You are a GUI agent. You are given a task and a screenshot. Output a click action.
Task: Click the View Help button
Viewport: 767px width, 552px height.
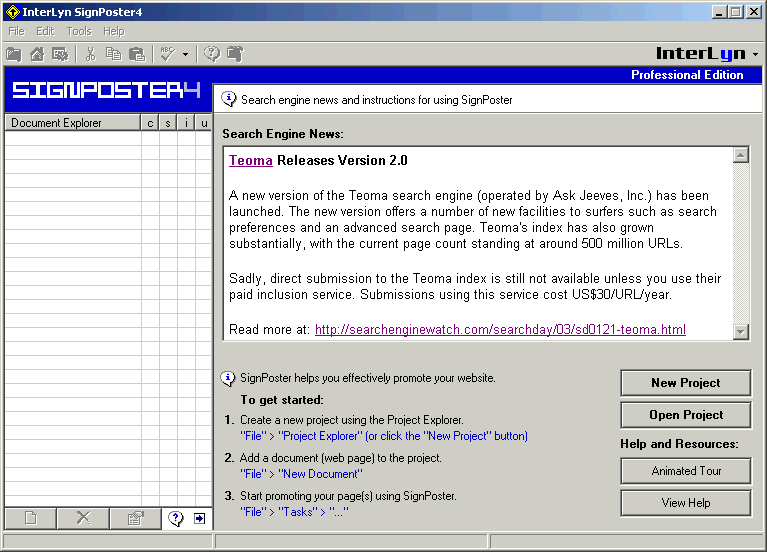point(685,503)
